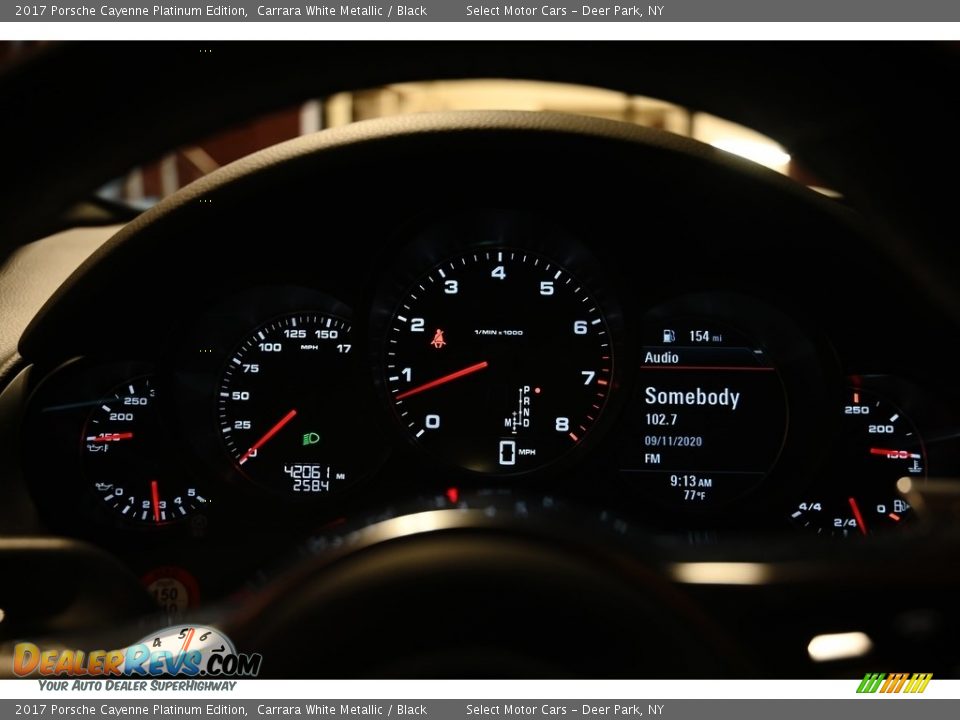Screen dimensions: 960x720
Task: Select the song title Somebody
Action: coord(692,397)
